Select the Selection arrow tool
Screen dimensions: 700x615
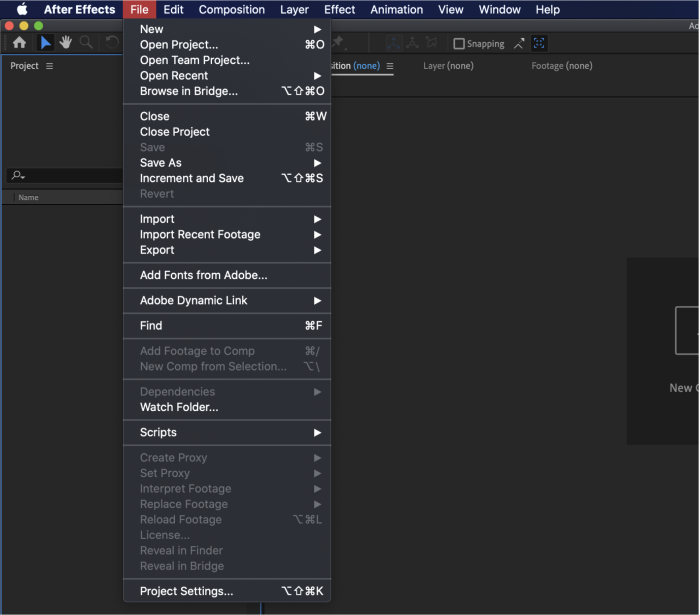tap(45, 43)
